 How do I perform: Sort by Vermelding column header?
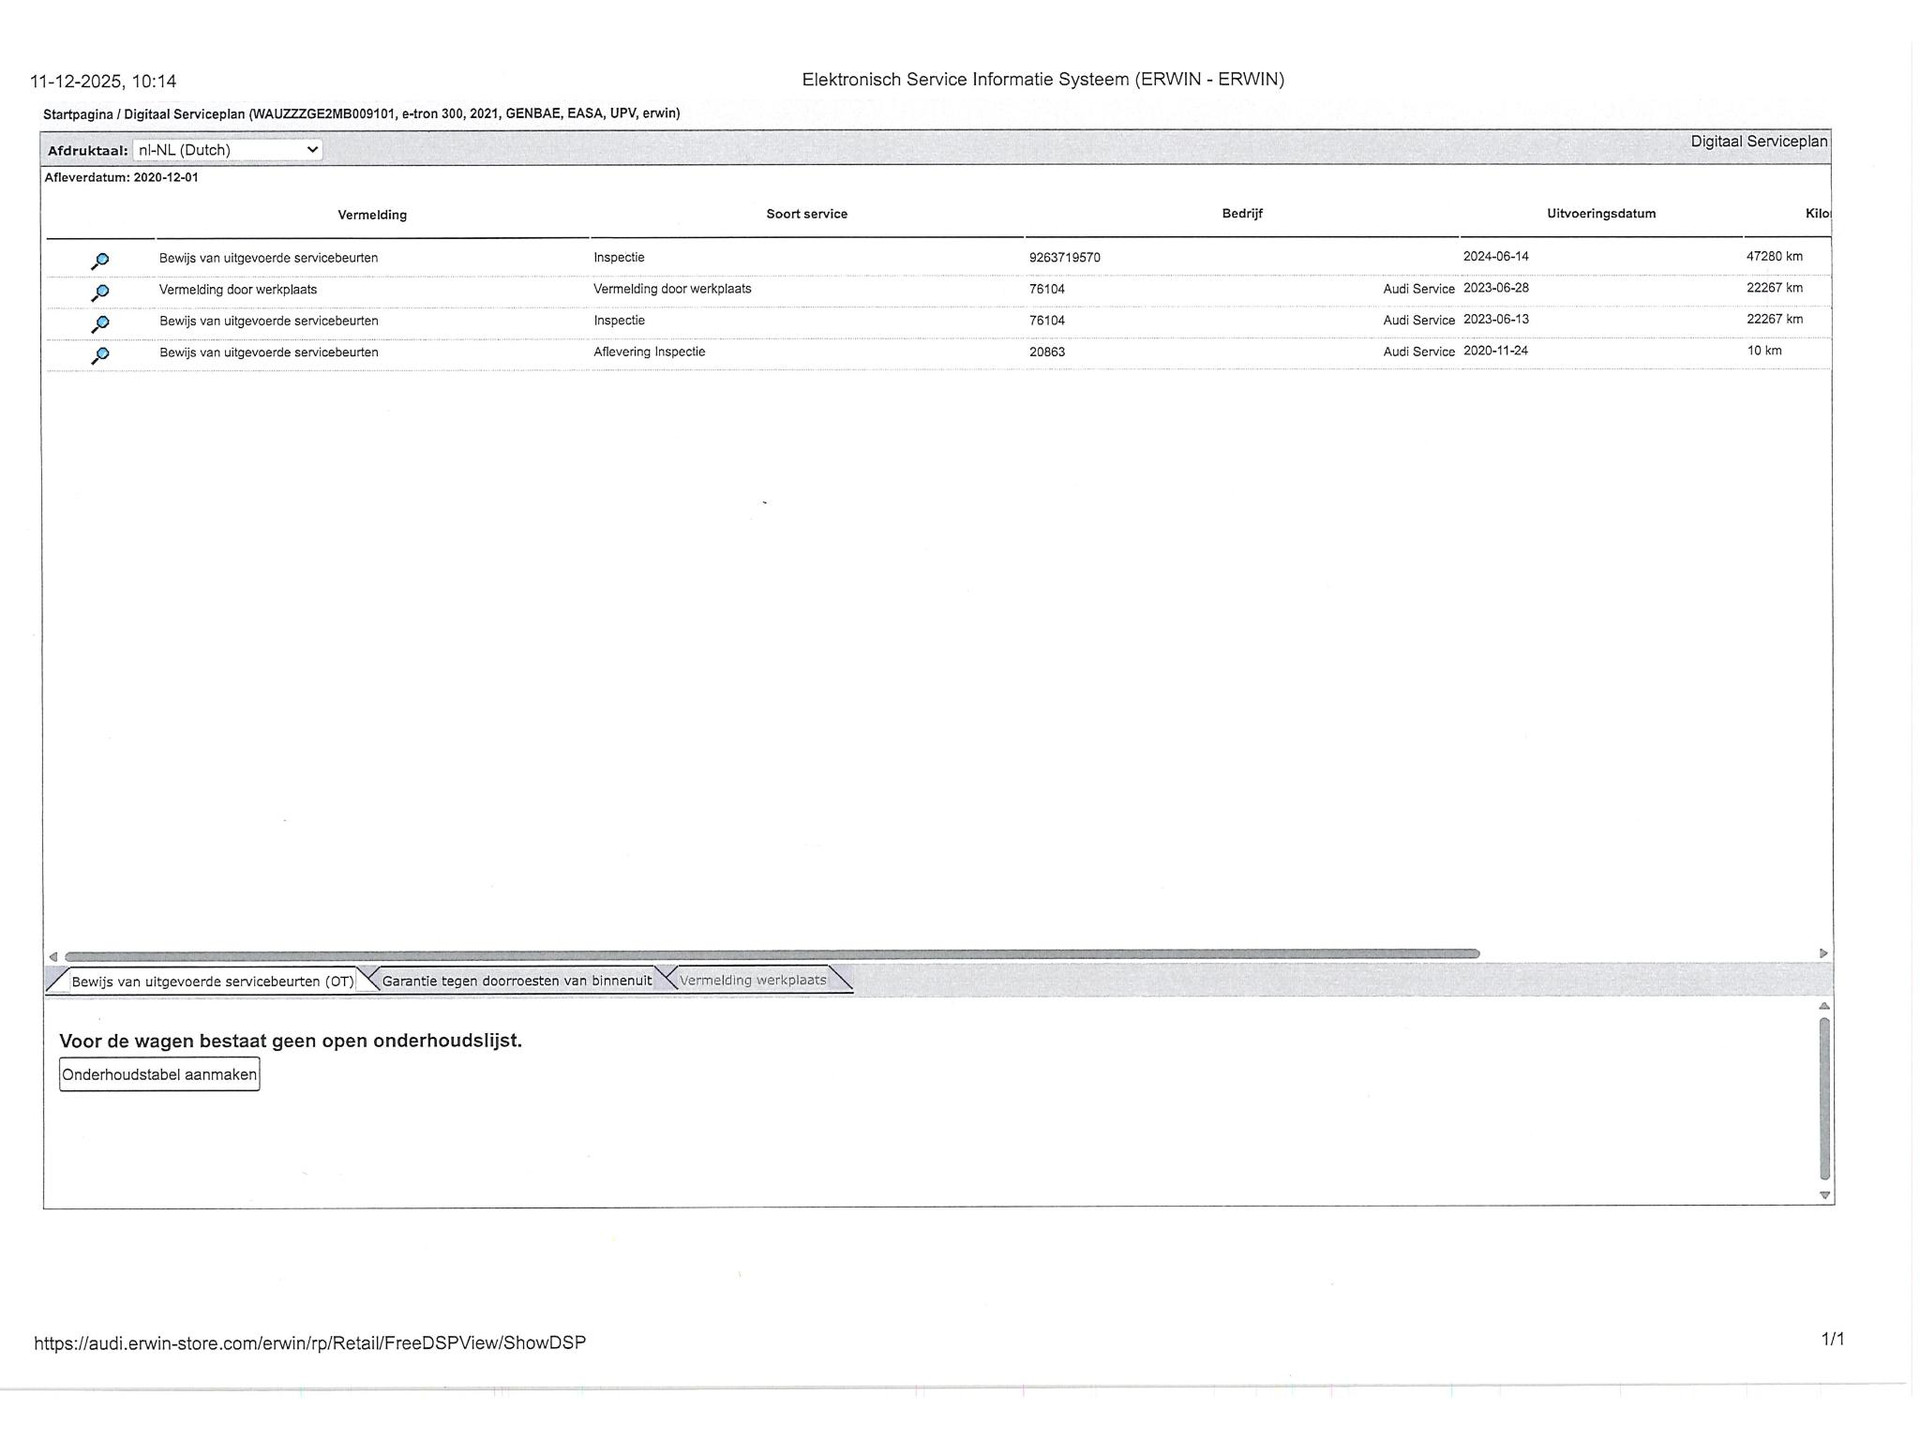[x=372, y=215]
